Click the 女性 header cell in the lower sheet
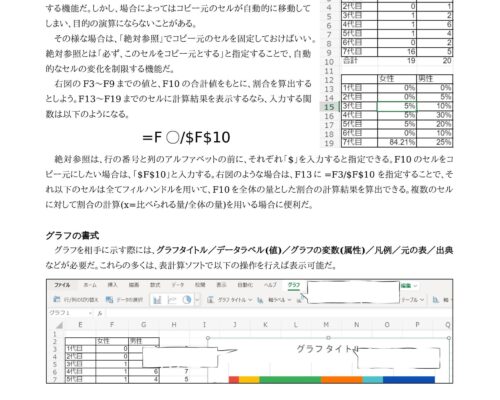Image resolution: width=500 pixels, height=400 pixels. (x=112, y=341)
